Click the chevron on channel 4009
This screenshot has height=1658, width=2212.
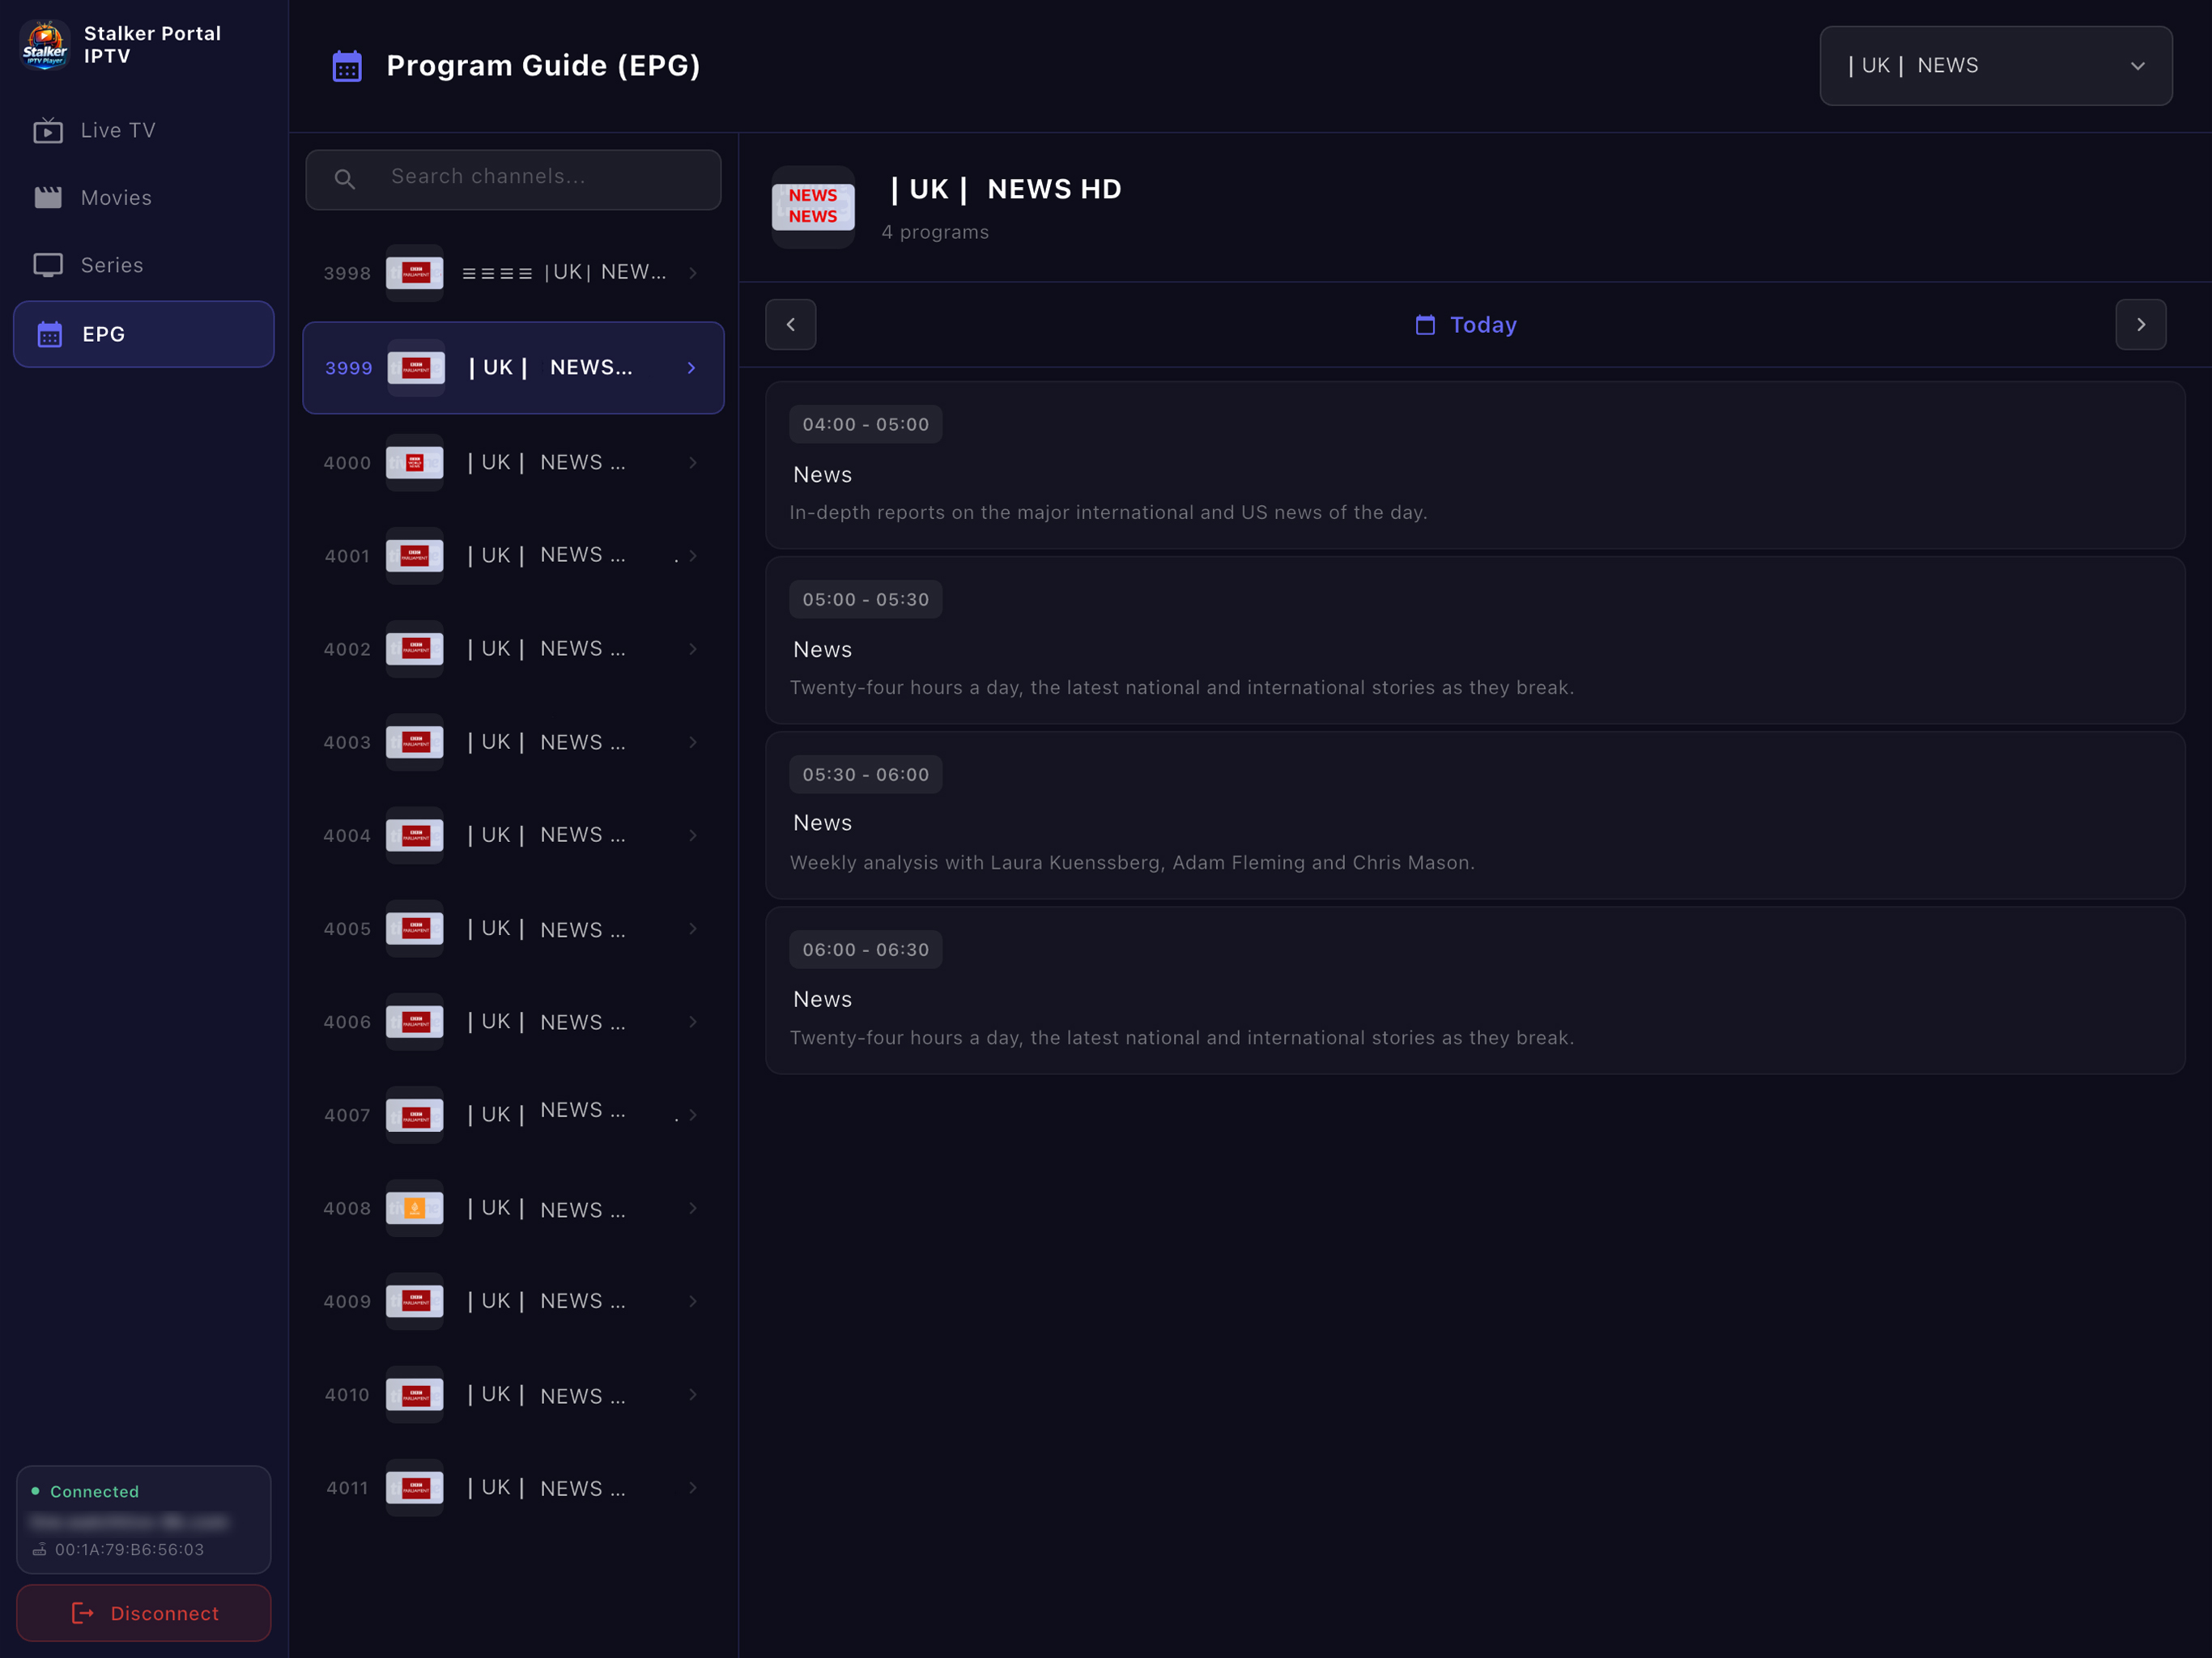(693, 1301)
